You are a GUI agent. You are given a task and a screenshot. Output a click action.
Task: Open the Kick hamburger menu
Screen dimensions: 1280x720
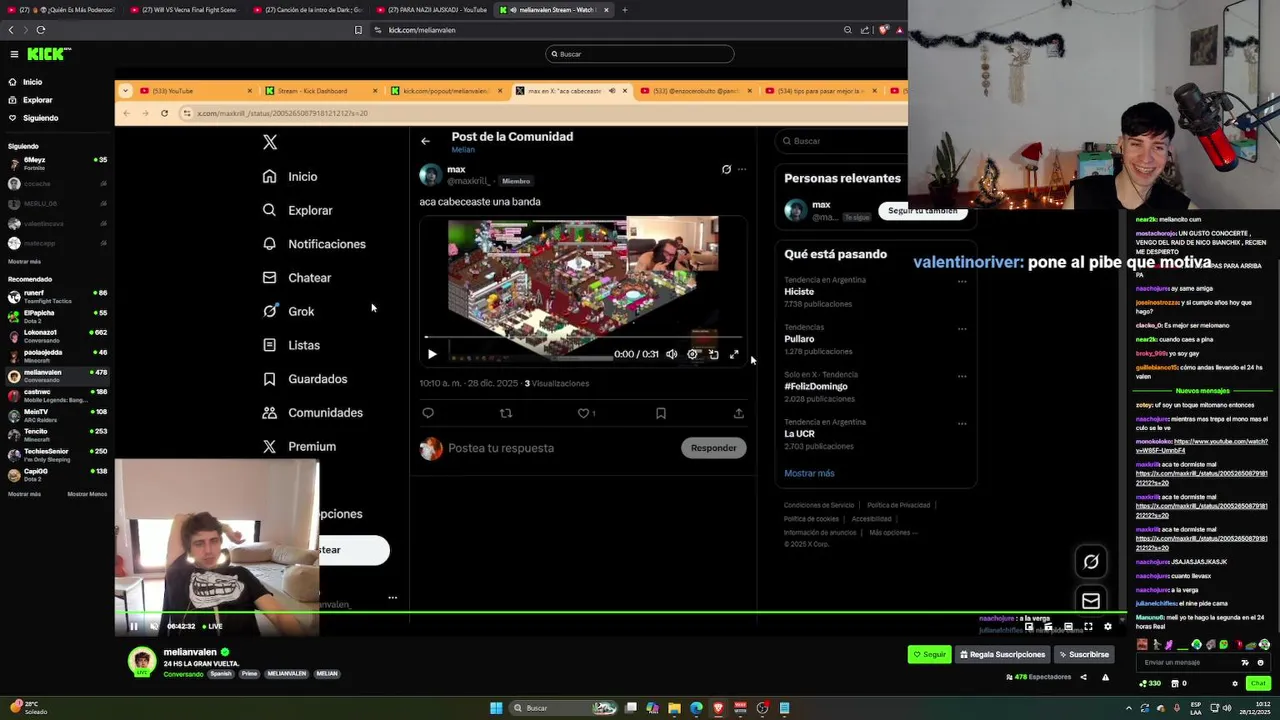pos(14,54)
